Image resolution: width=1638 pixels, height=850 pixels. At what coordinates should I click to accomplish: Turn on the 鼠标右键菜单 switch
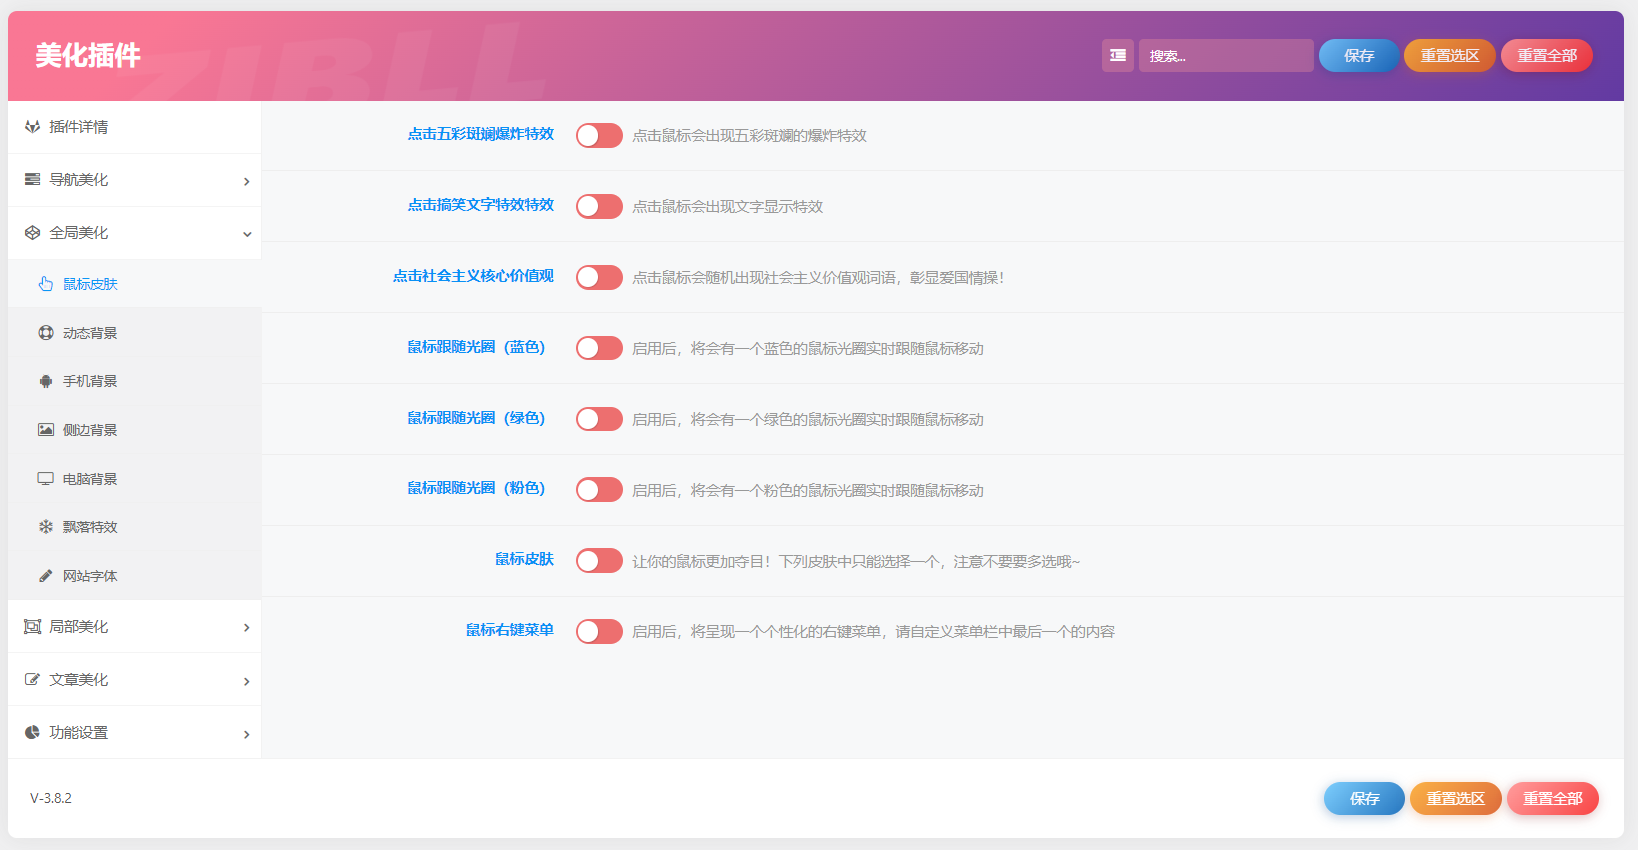tap(599, 632)
